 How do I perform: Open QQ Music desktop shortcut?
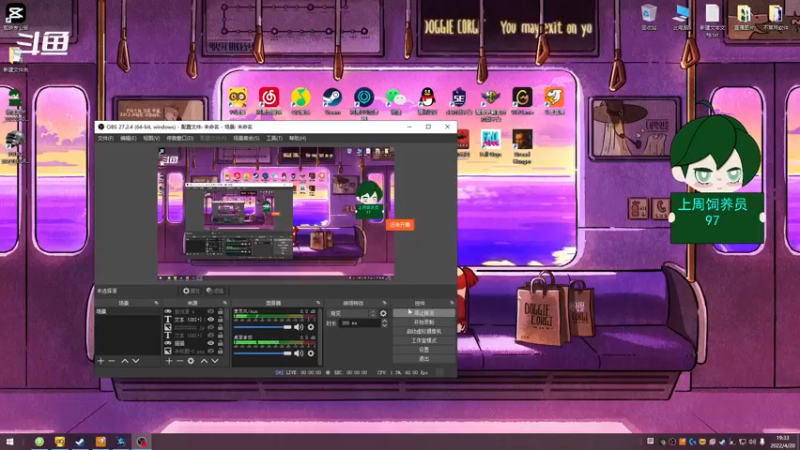301,100
